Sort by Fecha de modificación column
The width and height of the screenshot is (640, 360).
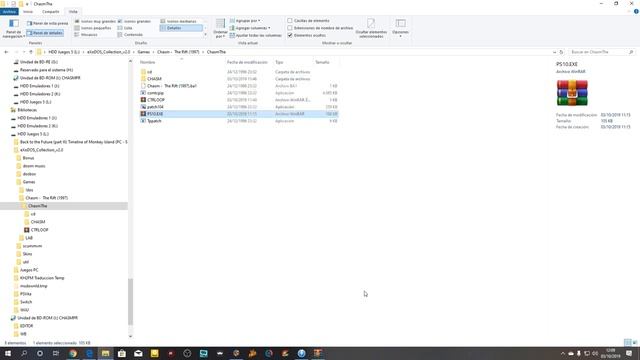[x=247, y=62]
